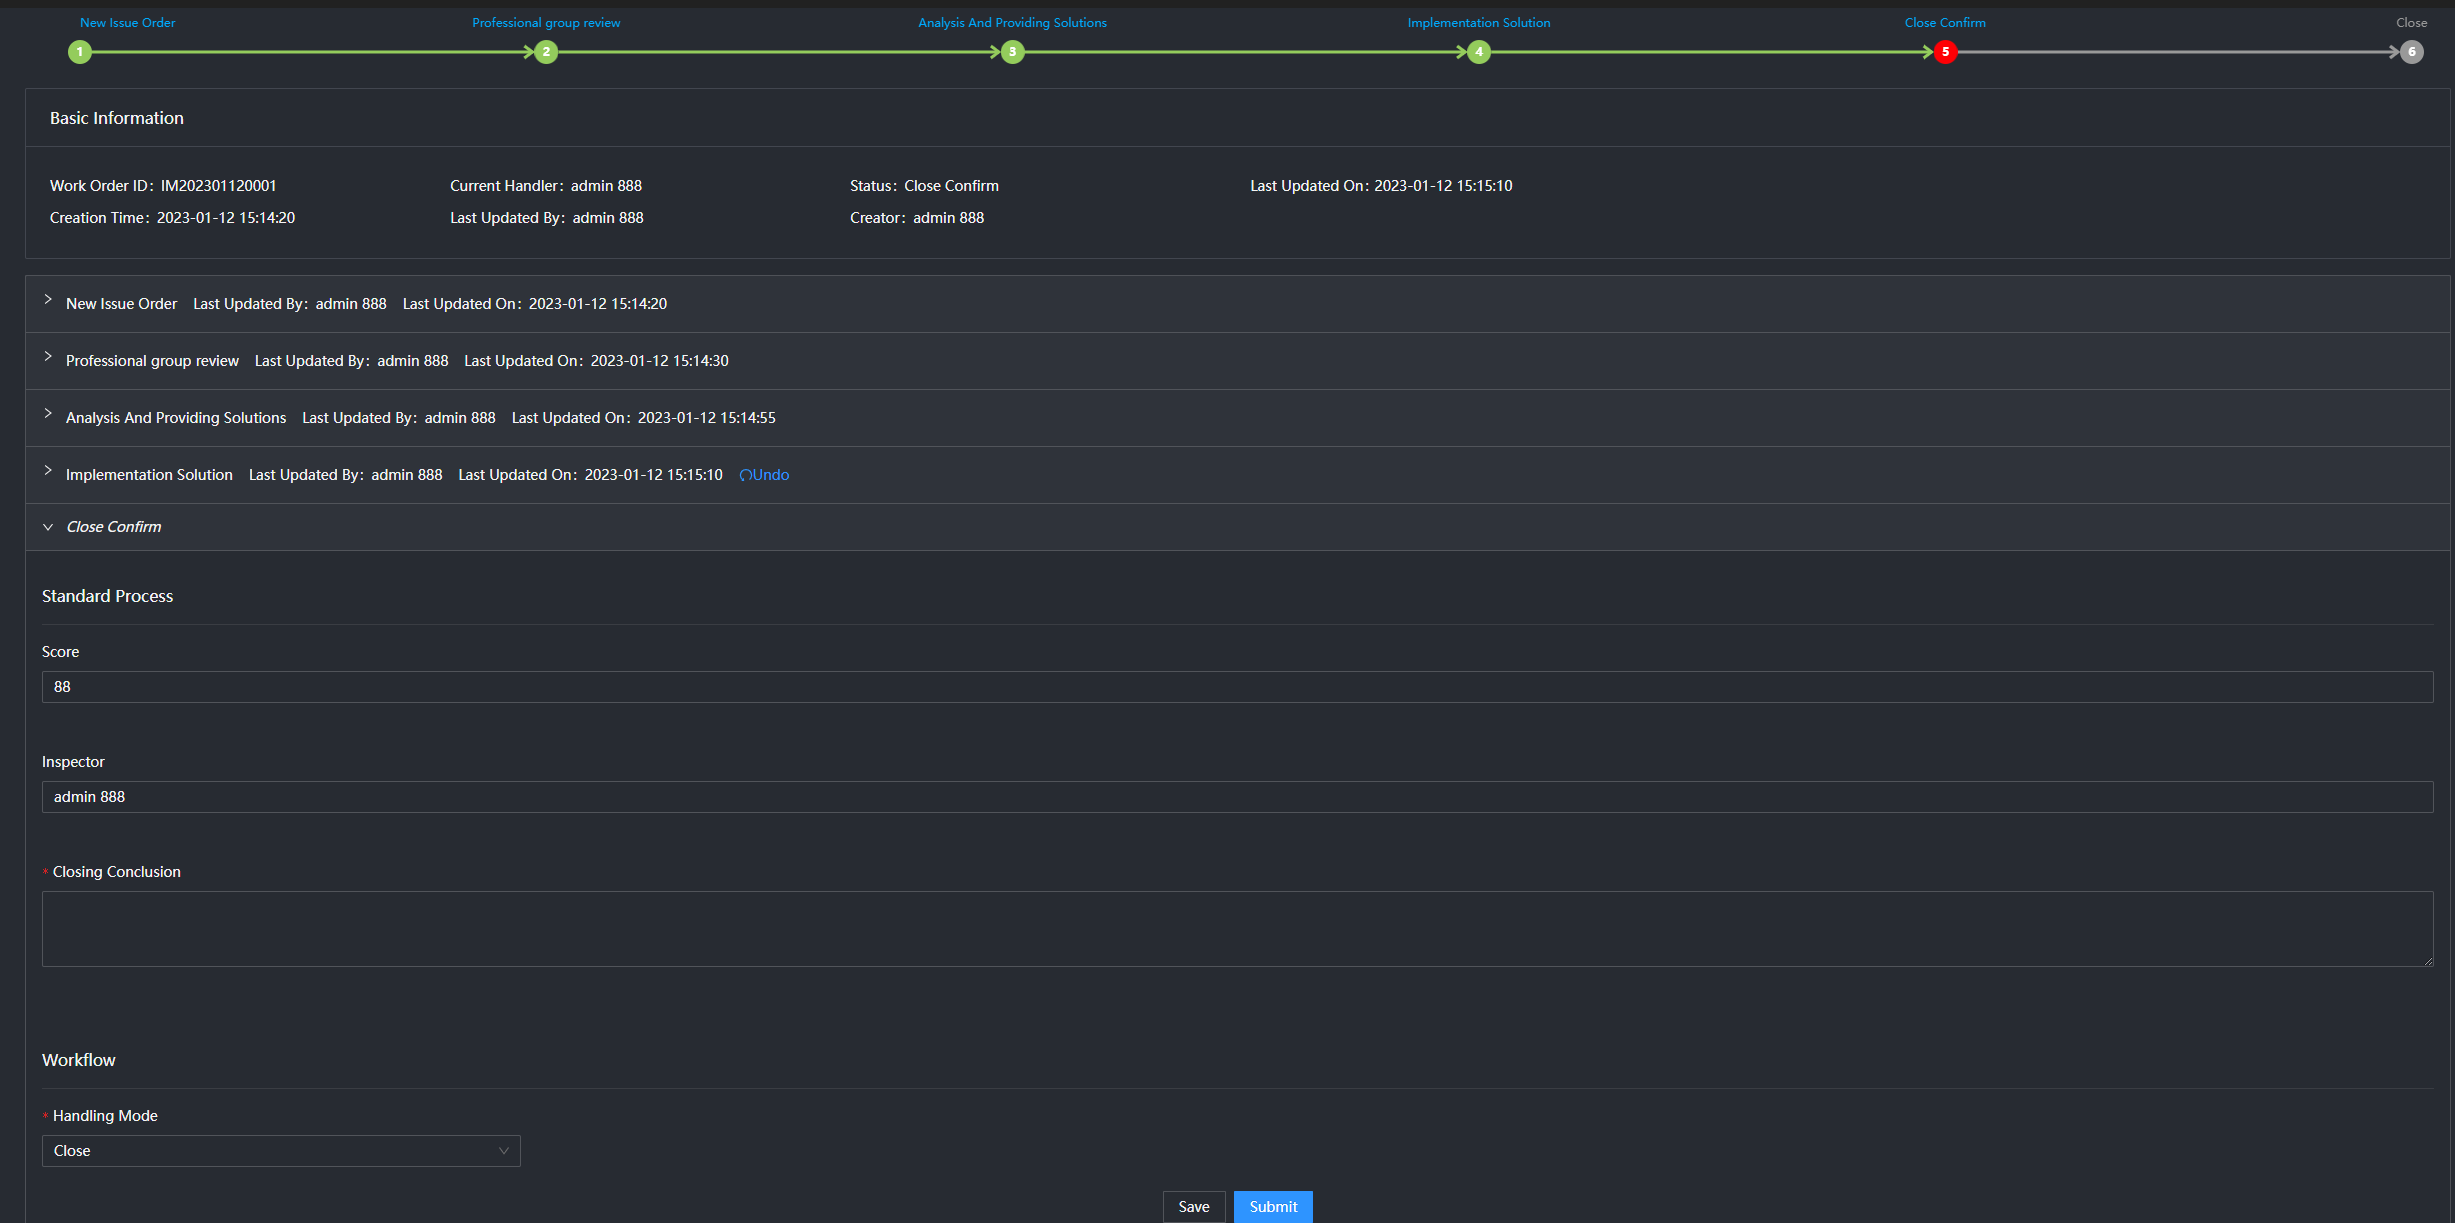Click the circular Undo icon
The image size is (2455, 1223).
tap(744, 475)
